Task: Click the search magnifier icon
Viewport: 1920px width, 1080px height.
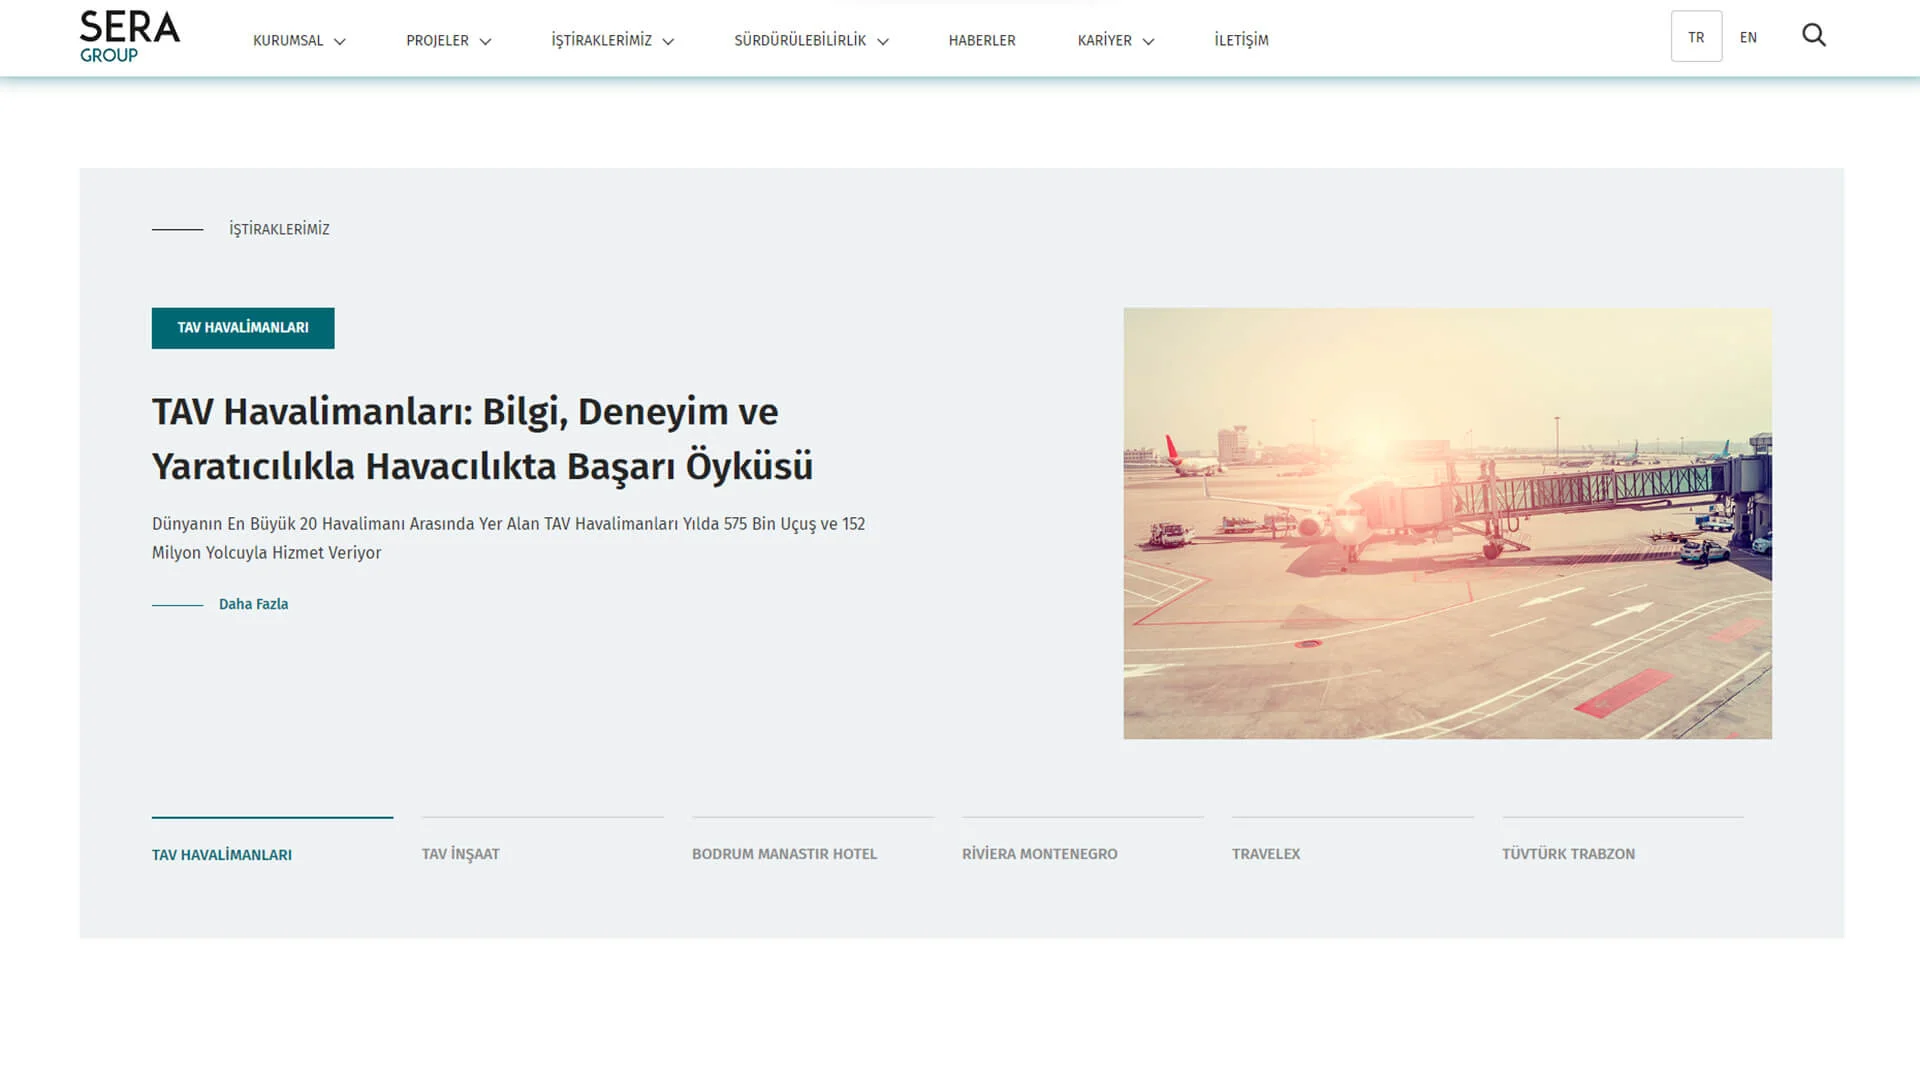Action: click(1813, 36)
